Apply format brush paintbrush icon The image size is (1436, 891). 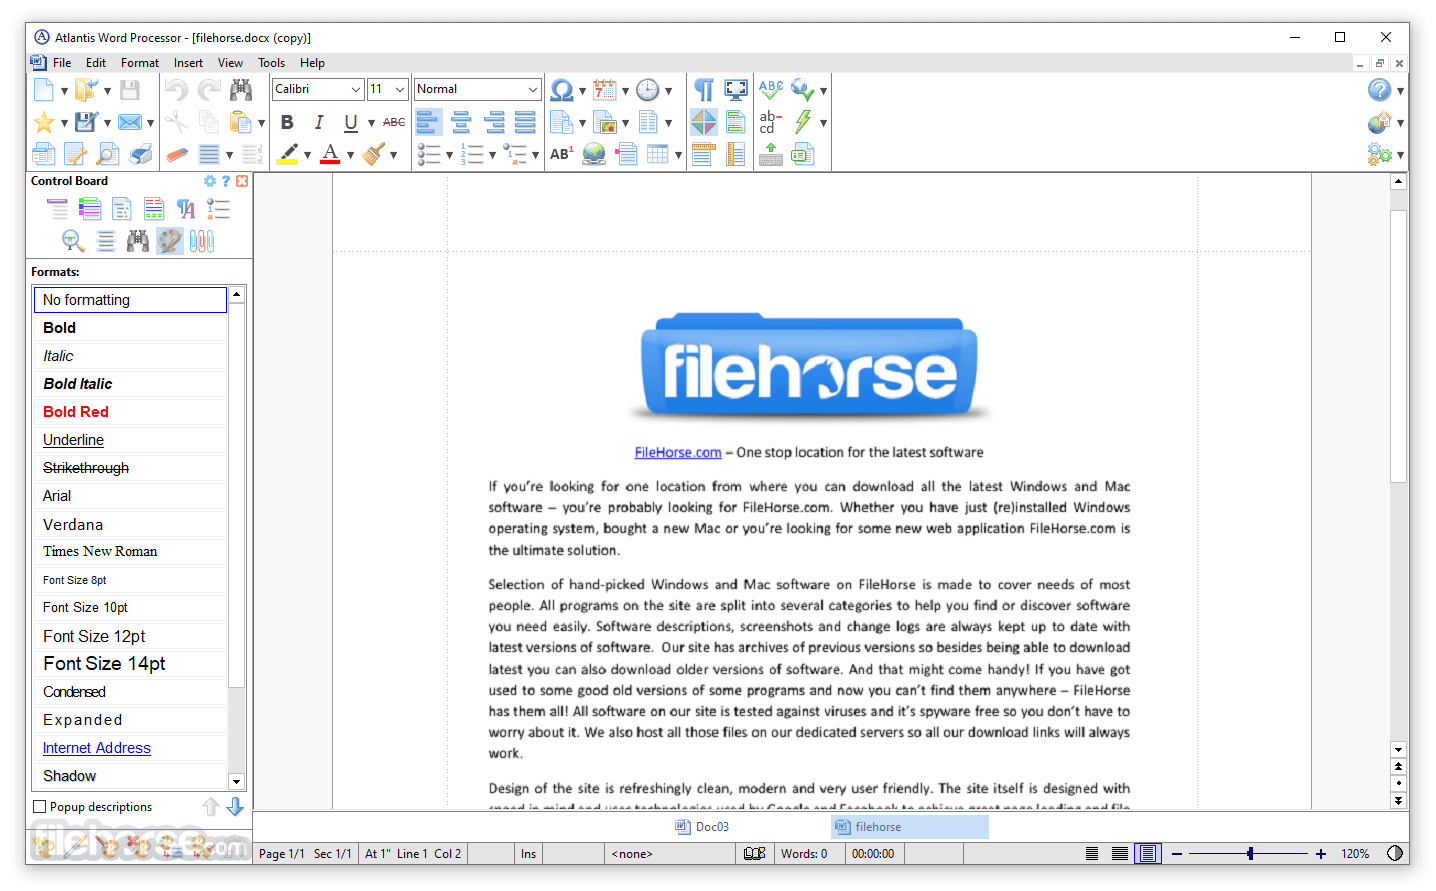click(x=373, y=154)
